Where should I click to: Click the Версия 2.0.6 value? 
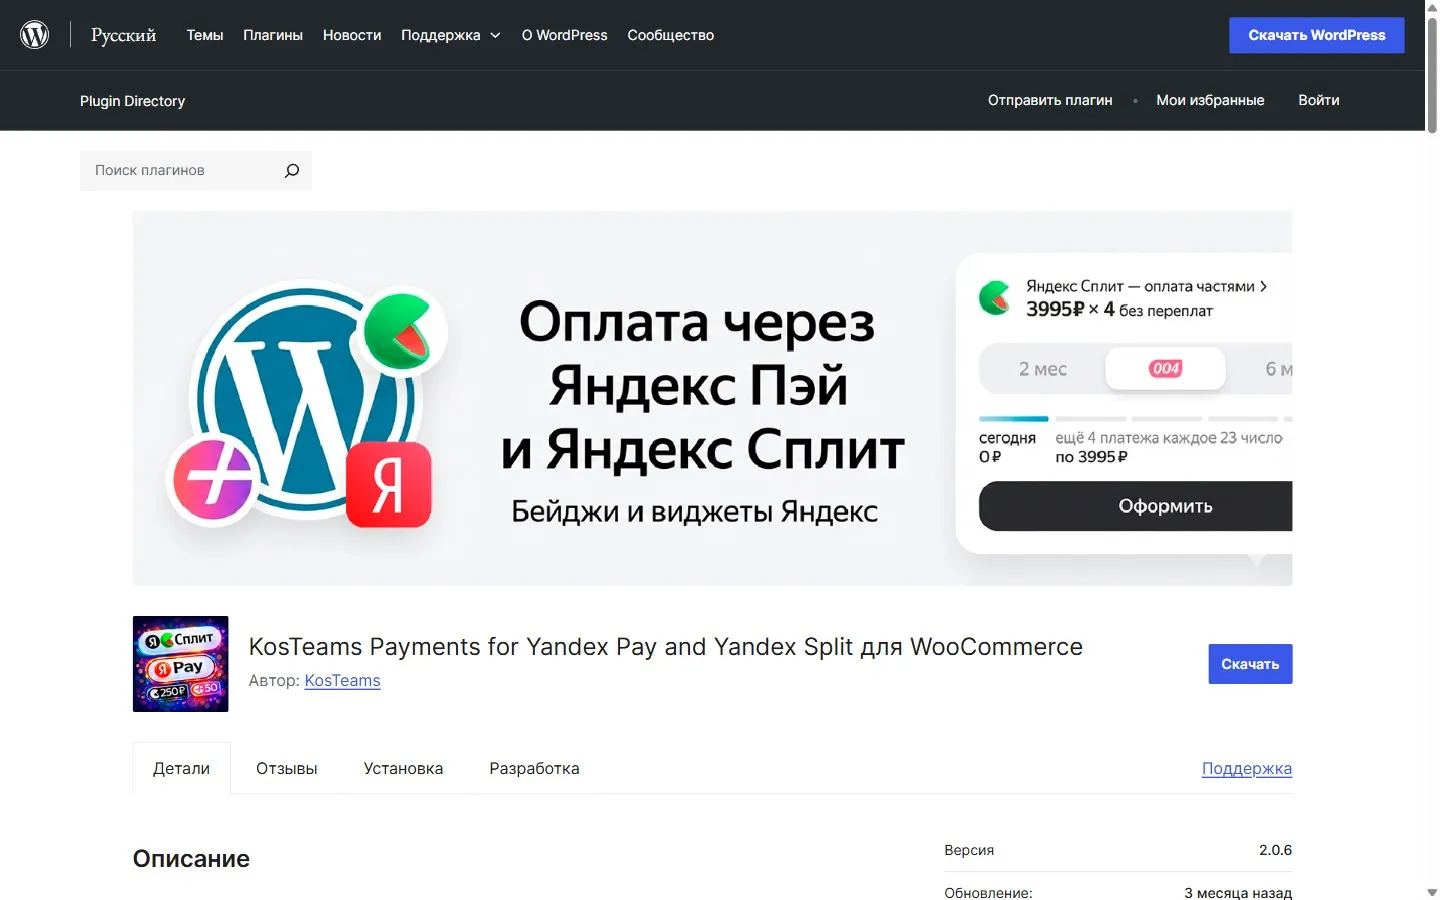(x=1275, y=850)
